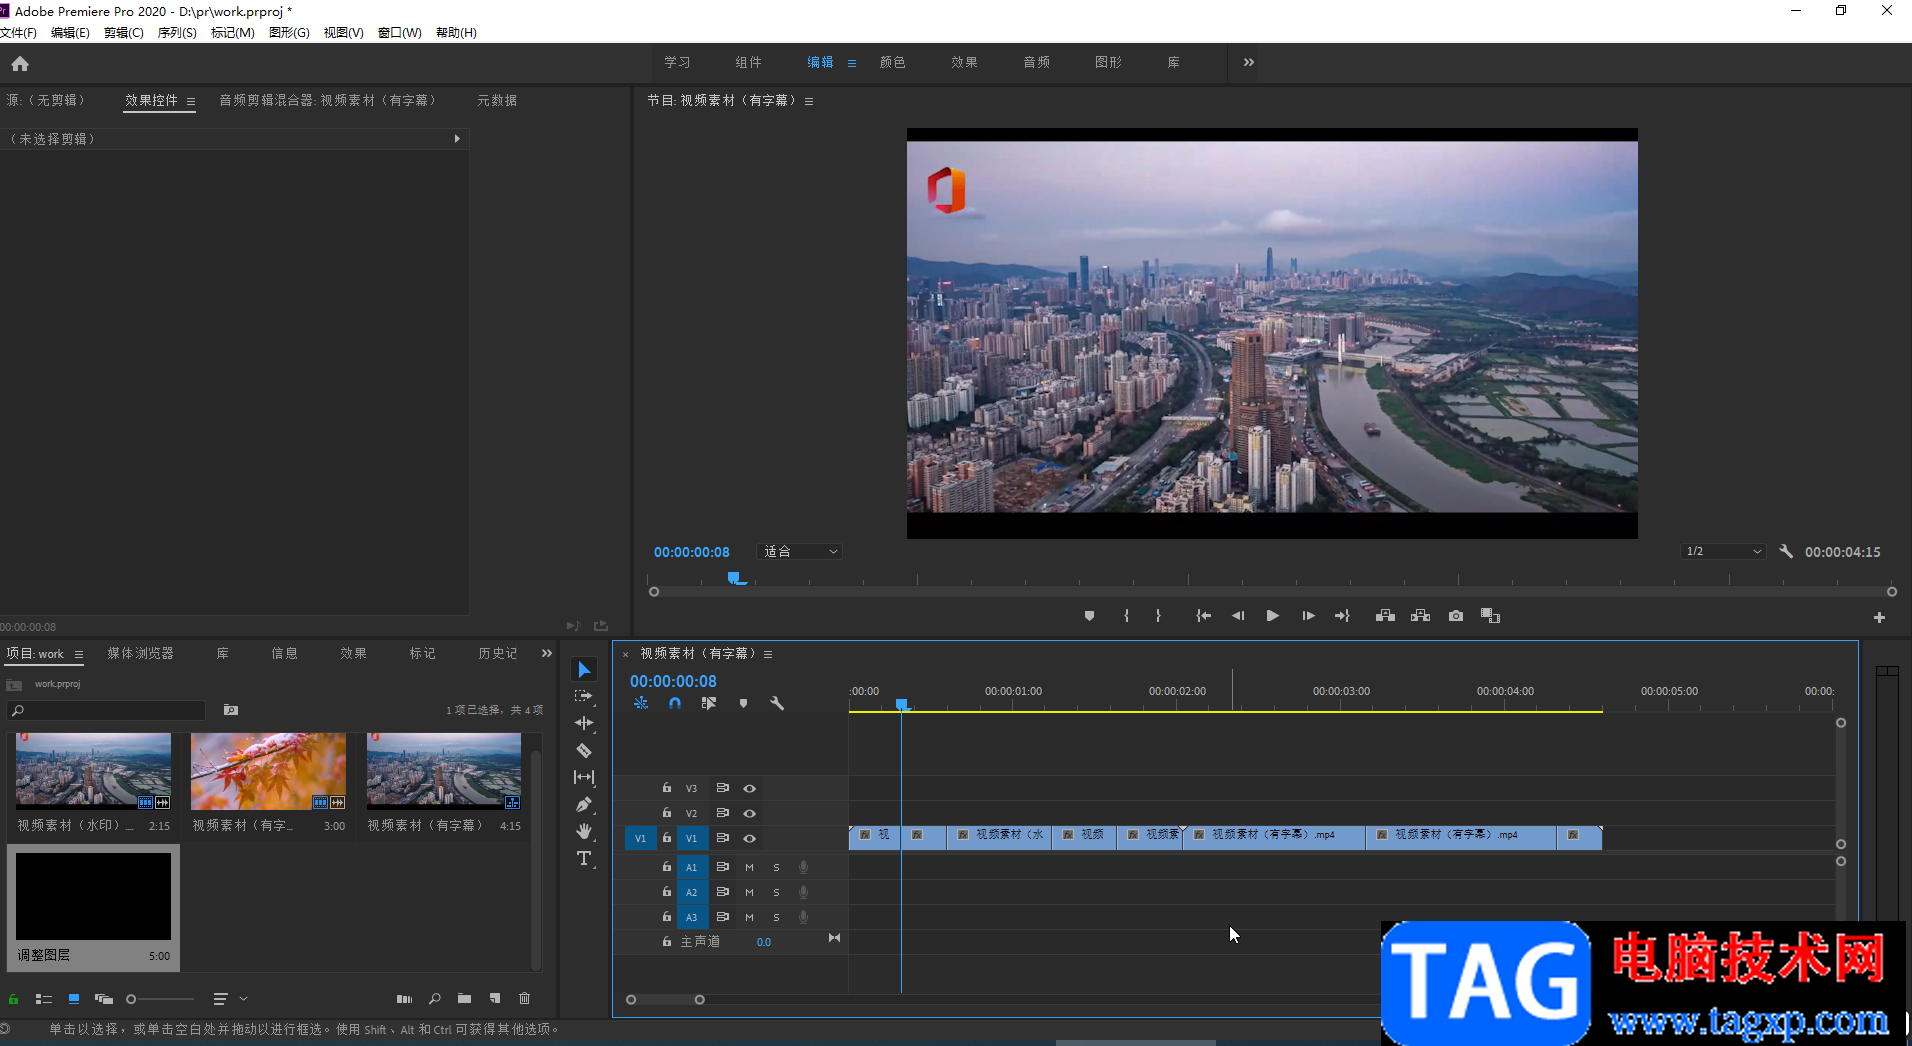The width and height of the screenshot is (1912, 1046).
Task: Switch to 历史记录 tab
Action: click(x=497, y=653)
